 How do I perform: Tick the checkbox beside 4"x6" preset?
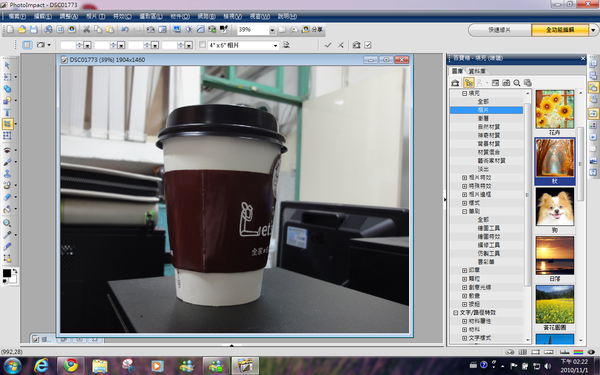pyautogui.click(x=202, y=45)
